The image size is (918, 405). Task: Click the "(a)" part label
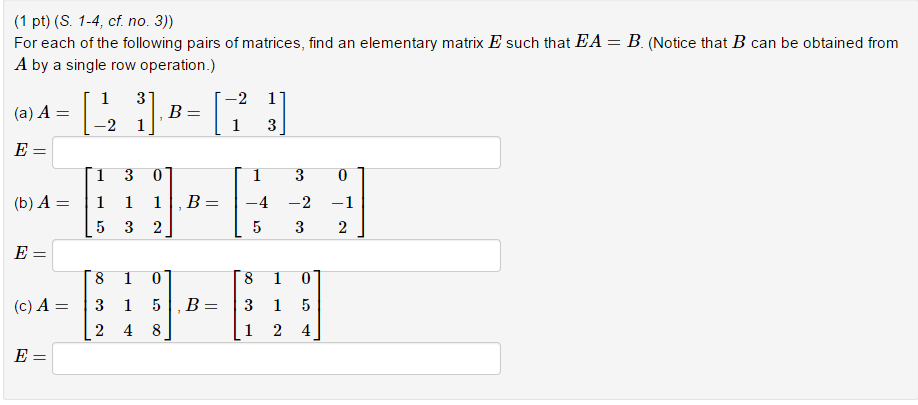coord(23,113)
